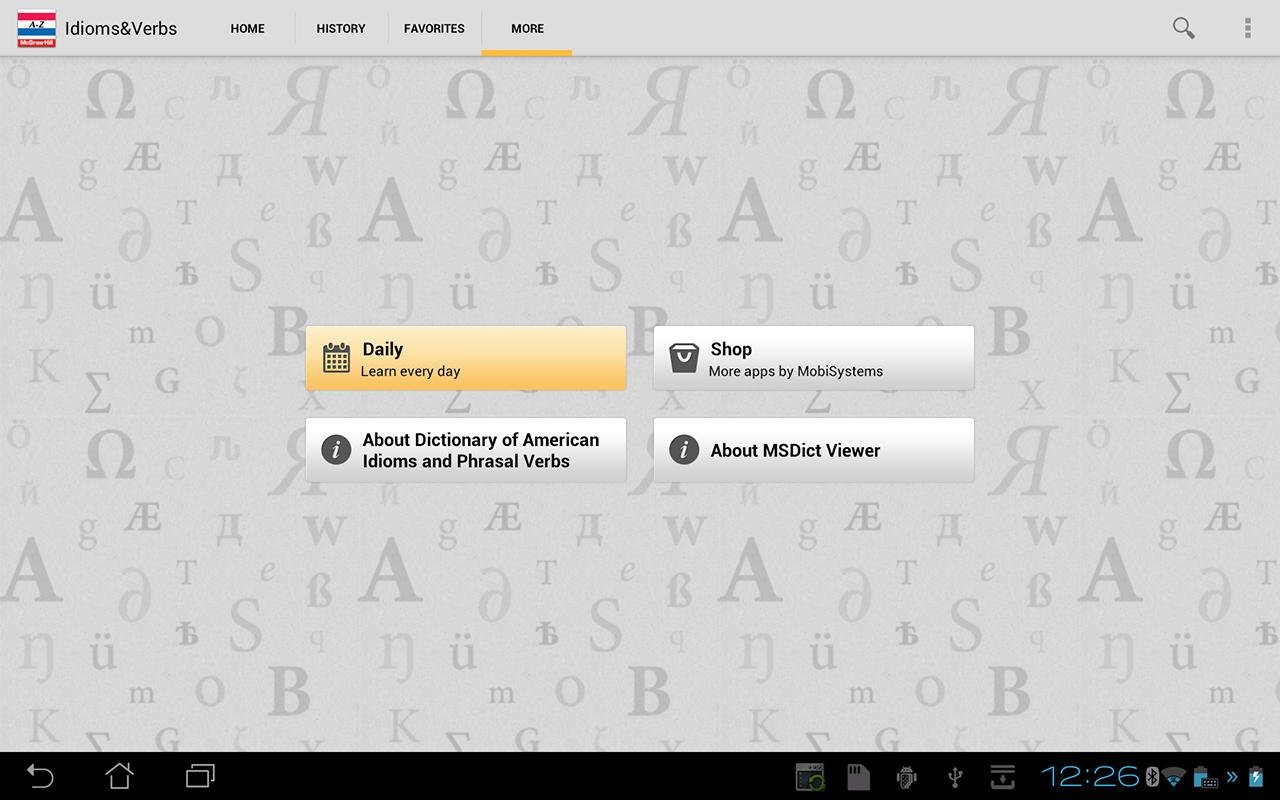Click the shopping bag icon on Shop
The width and height of the screenshot is (1280, 800).
pyautogui.click(x=684, y=358)
